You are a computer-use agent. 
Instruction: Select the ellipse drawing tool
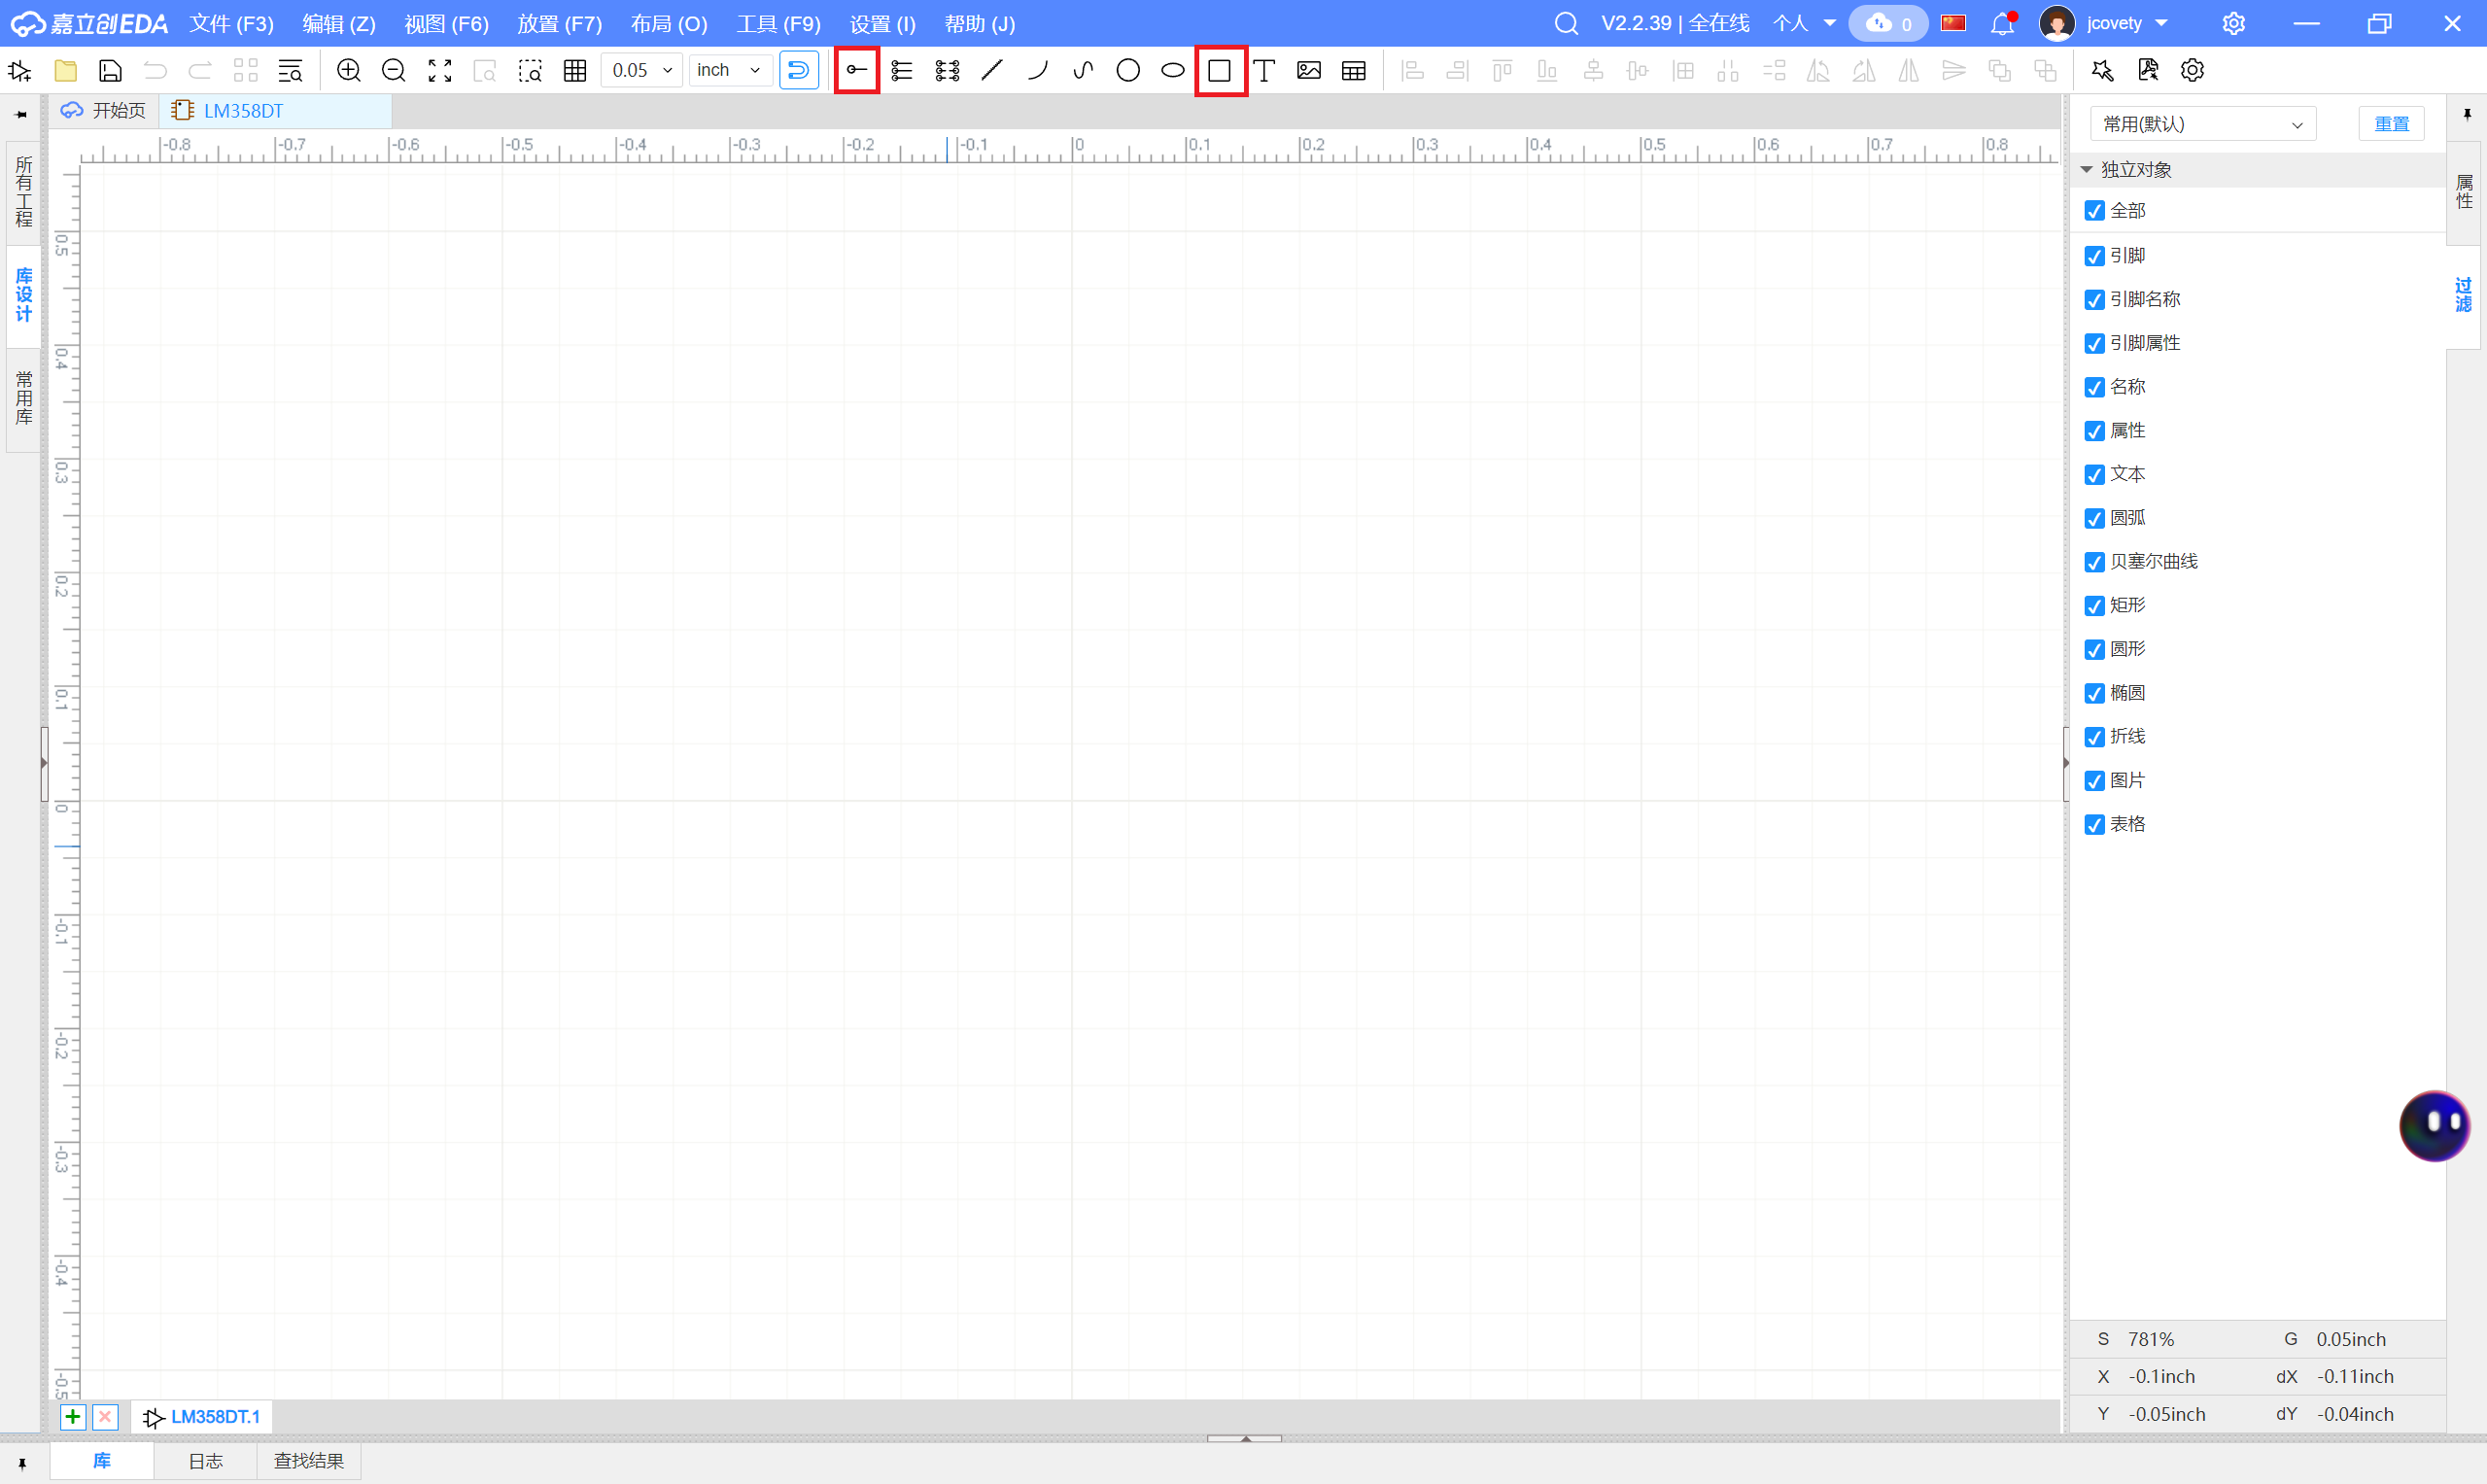pos(1173,70)
